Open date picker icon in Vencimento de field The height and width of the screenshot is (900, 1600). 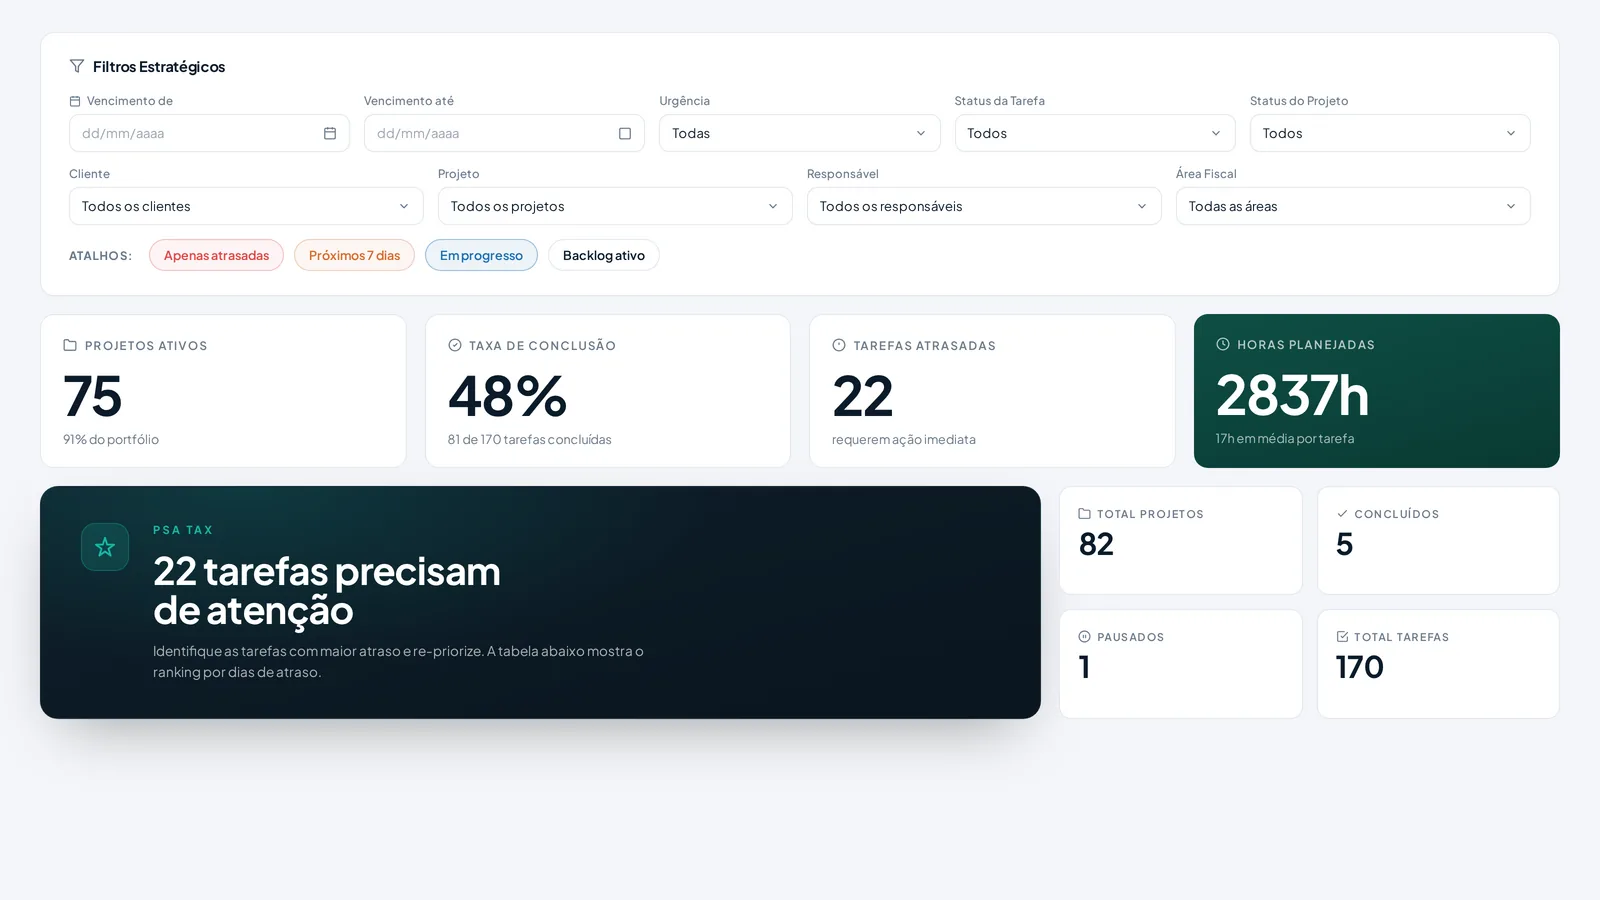[x=330, y=133]
